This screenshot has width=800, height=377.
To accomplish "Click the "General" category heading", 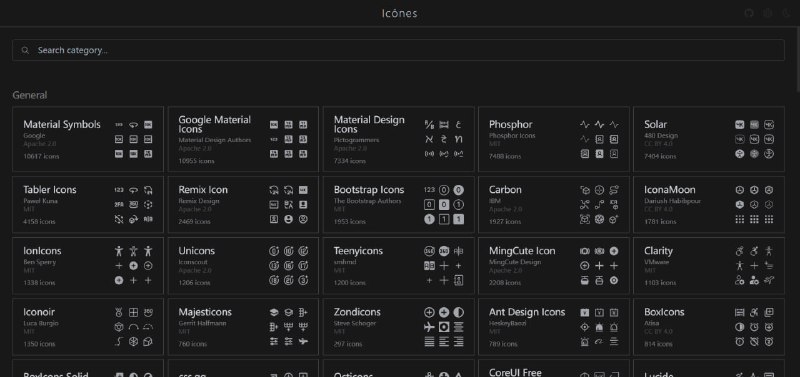I will click(30, 95).
